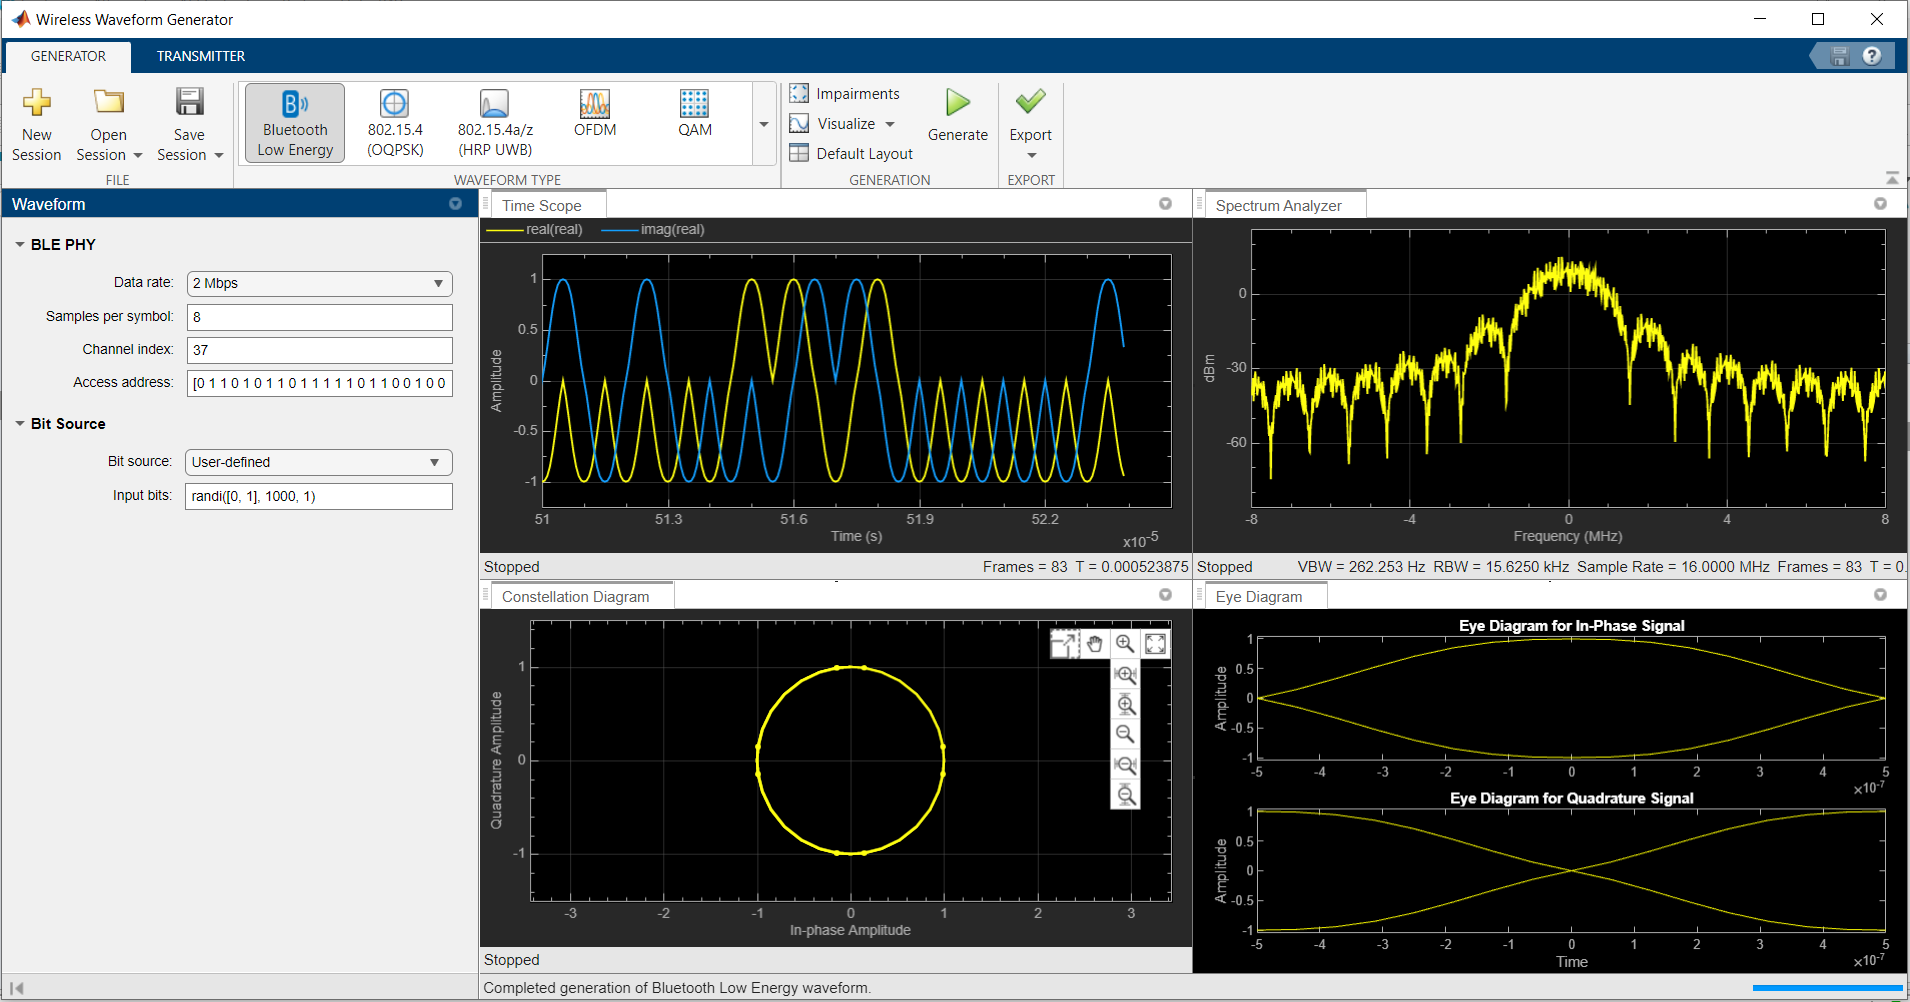Click the zoom out magnifier in Constellation Diagram
This screenshot has height=1002, width=1910.
pos(1125,734)
